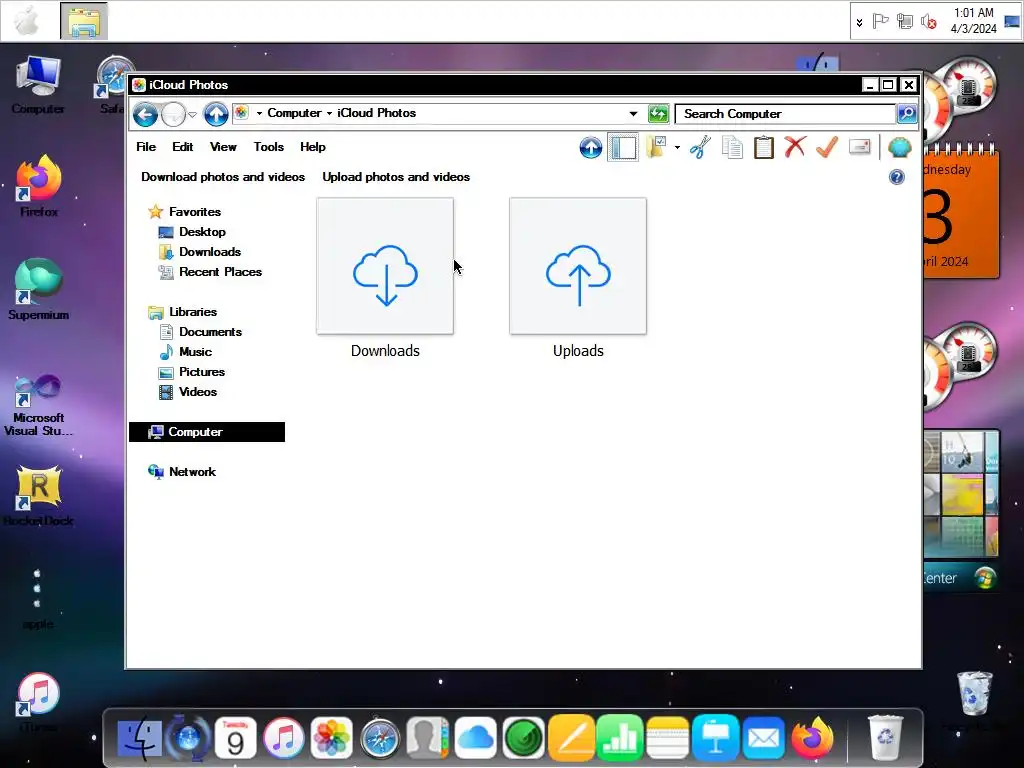Open Photos flower icon in the dock
Screen dimensions: 1024x768
(x=332, y=739)
